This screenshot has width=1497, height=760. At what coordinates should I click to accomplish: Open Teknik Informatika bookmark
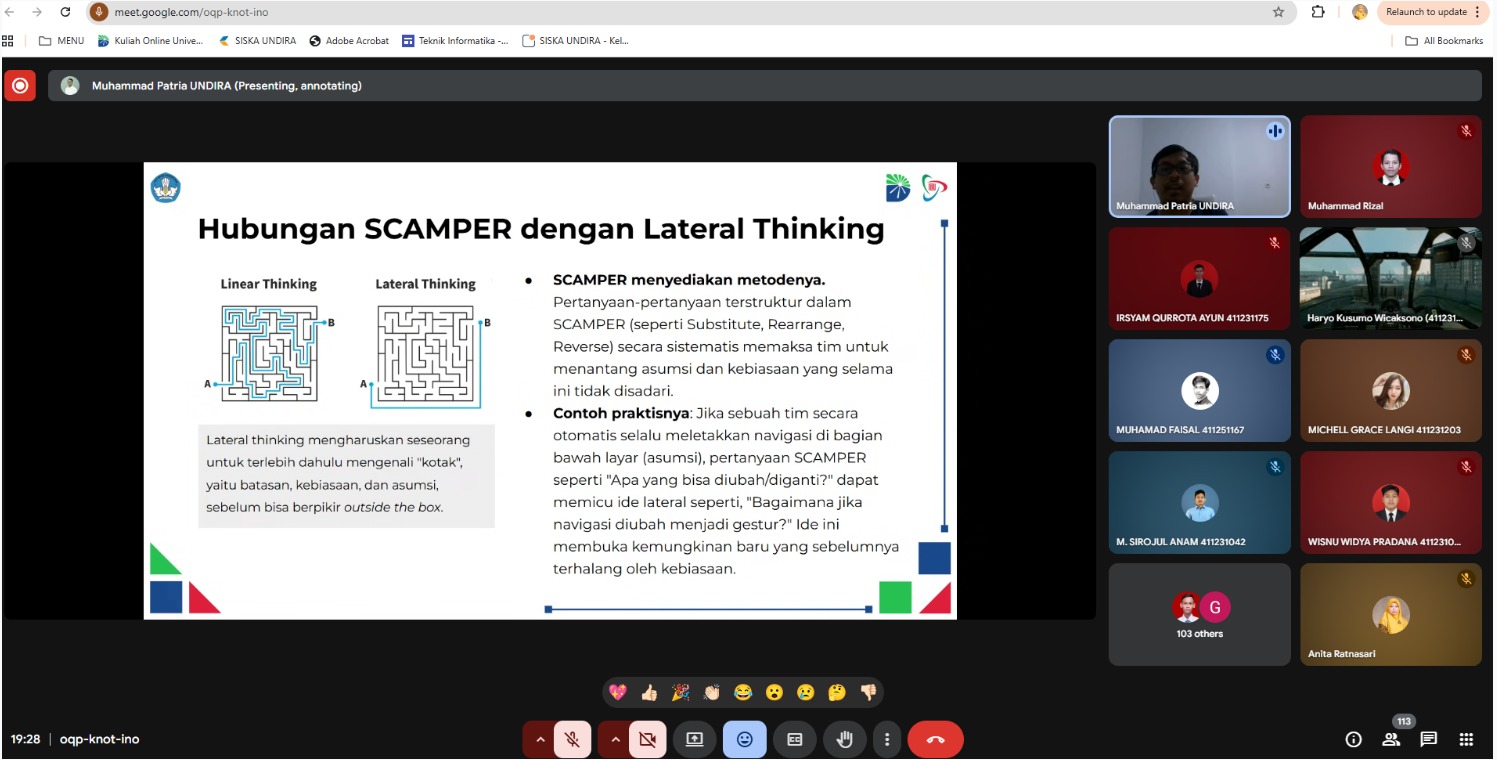(455, 41)
